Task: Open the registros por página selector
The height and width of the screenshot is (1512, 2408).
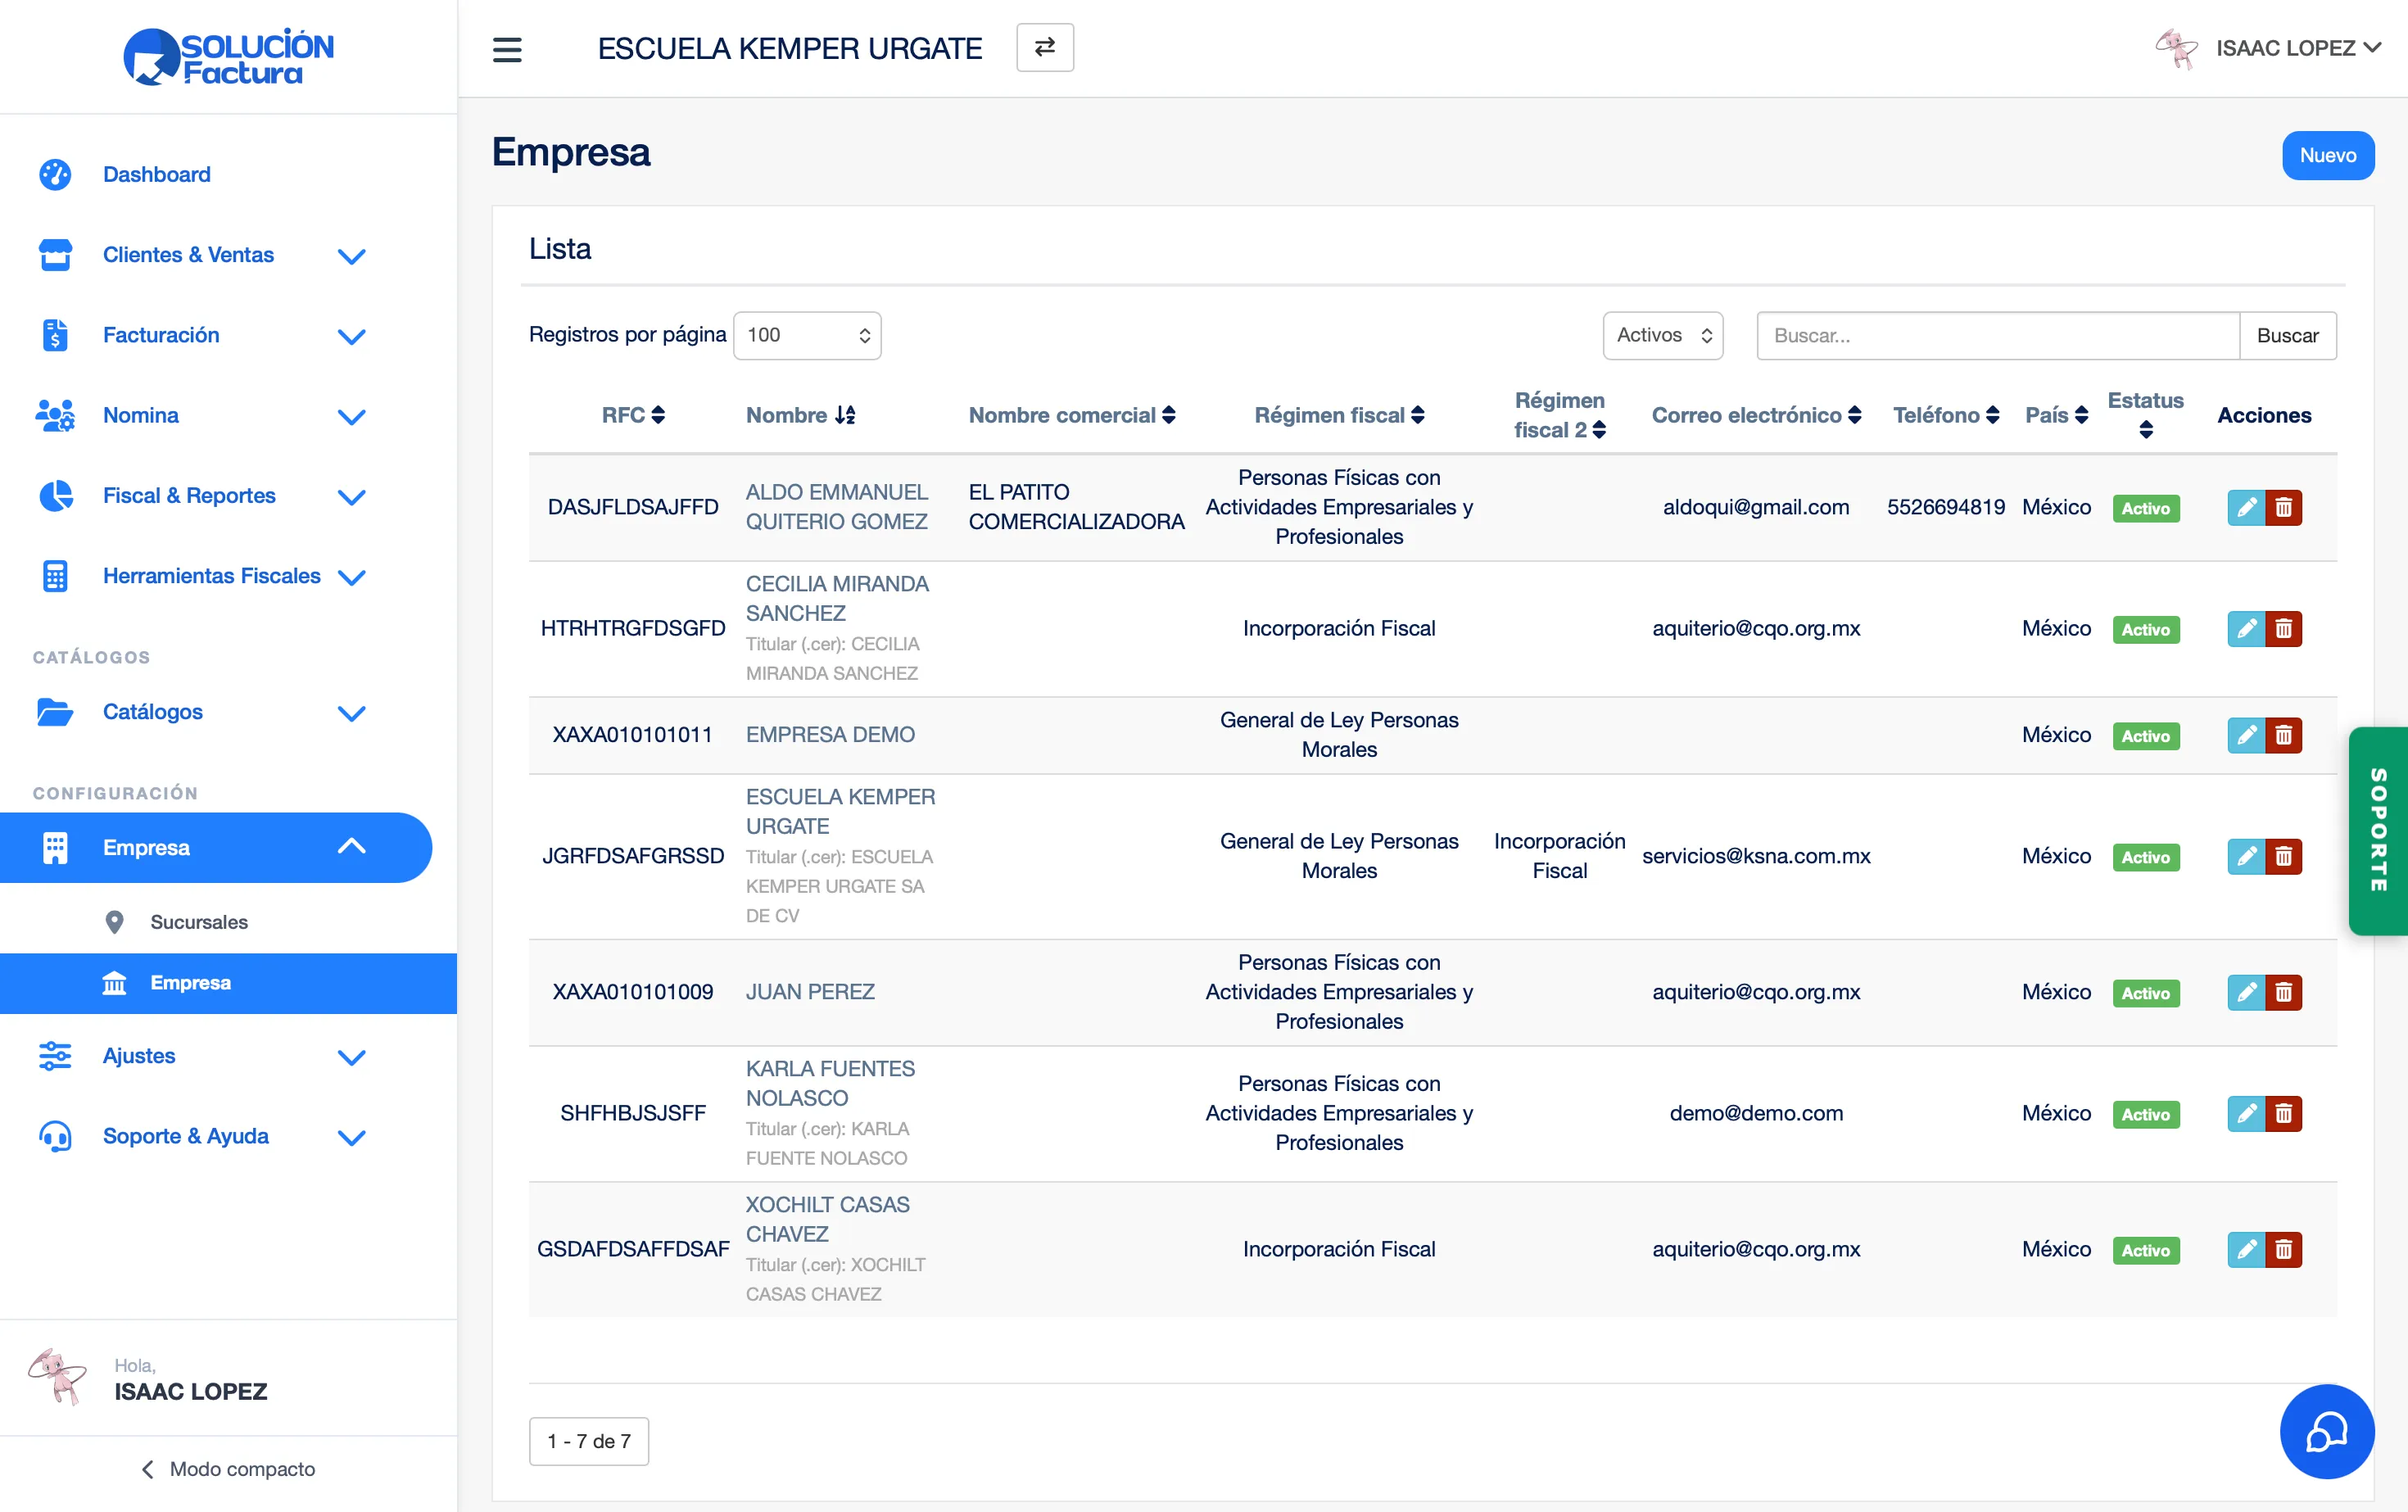Action: coord(806,335)
